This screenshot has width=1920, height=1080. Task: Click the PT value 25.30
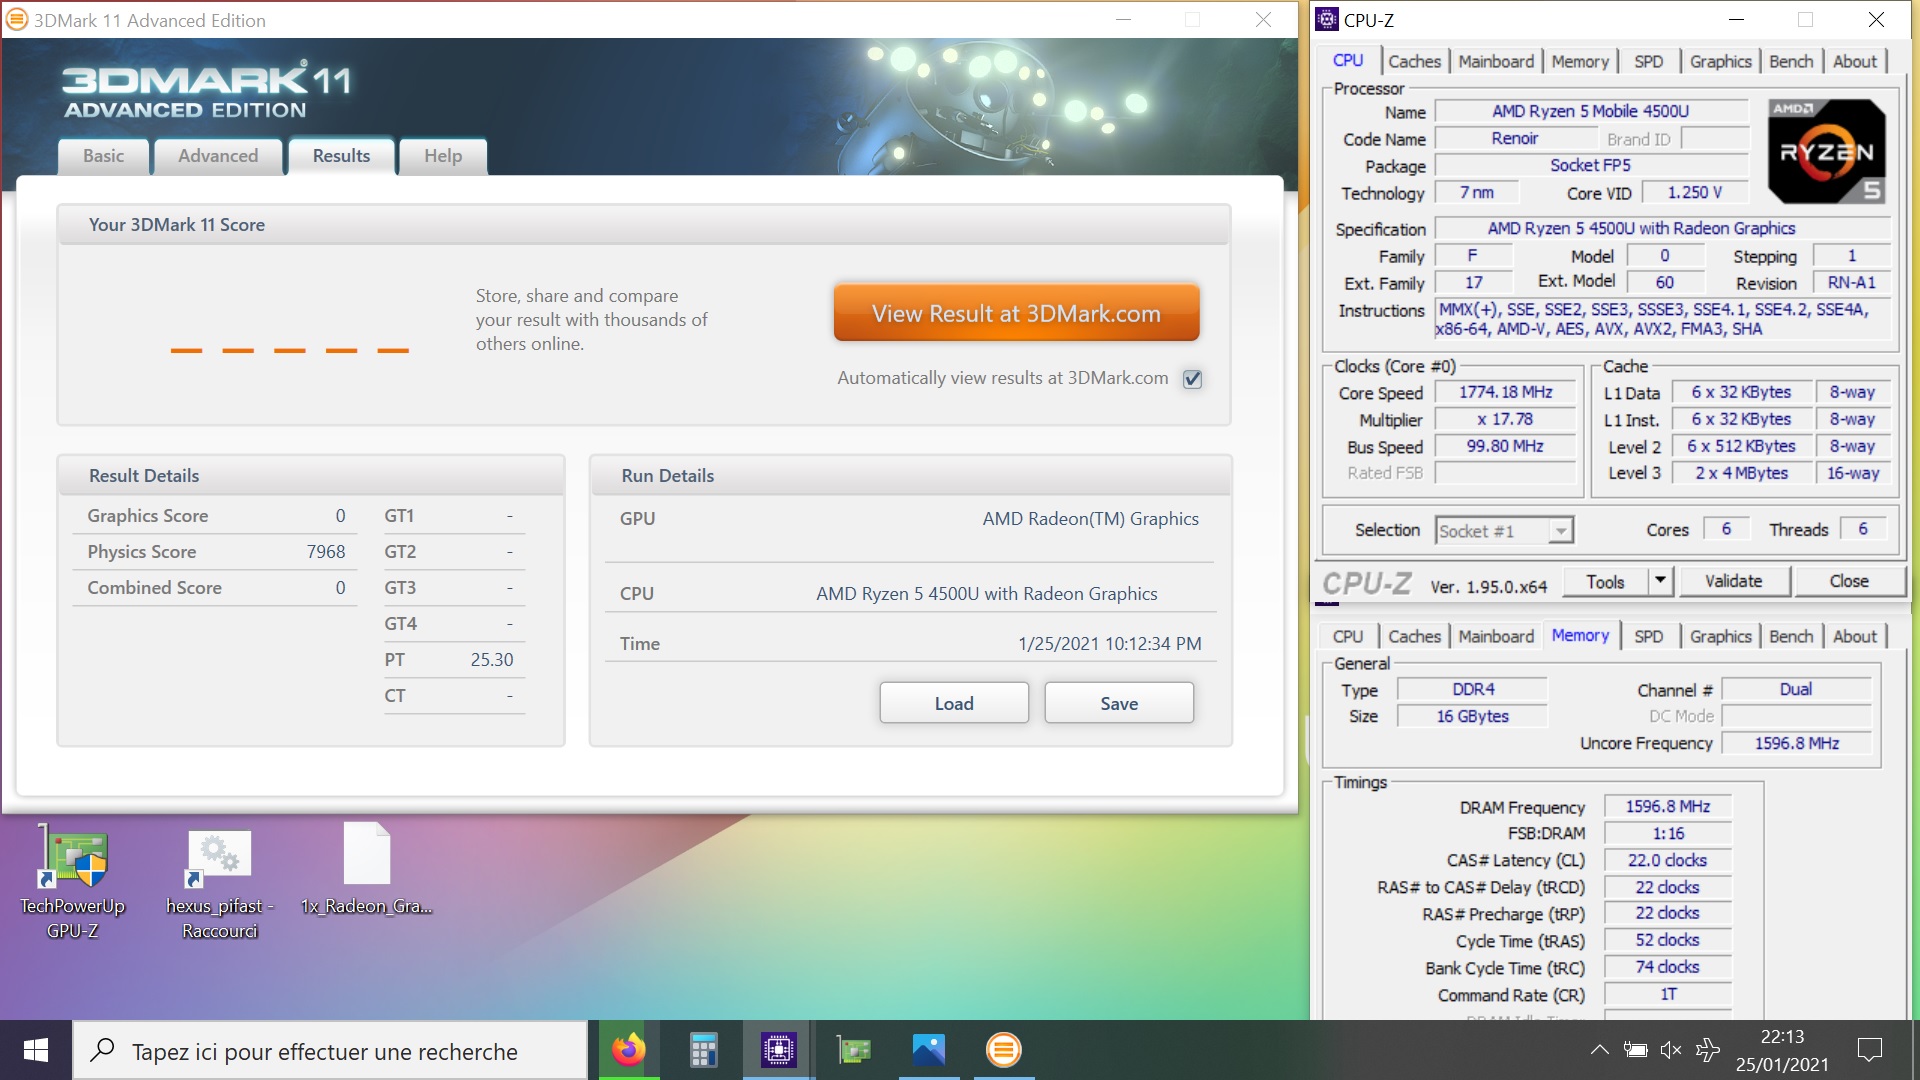click(x=492, y=660)
